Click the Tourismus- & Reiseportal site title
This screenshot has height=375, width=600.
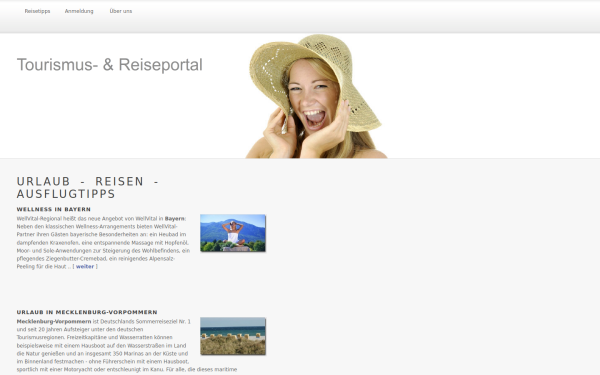point(109,65)
